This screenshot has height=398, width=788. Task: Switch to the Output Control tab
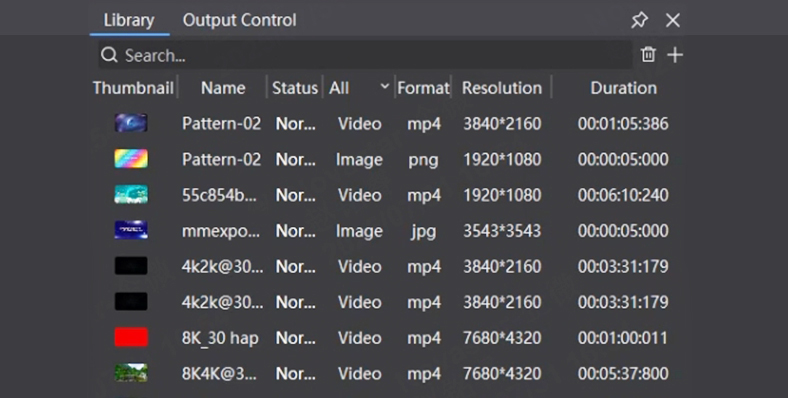click(x=239, y=20)
